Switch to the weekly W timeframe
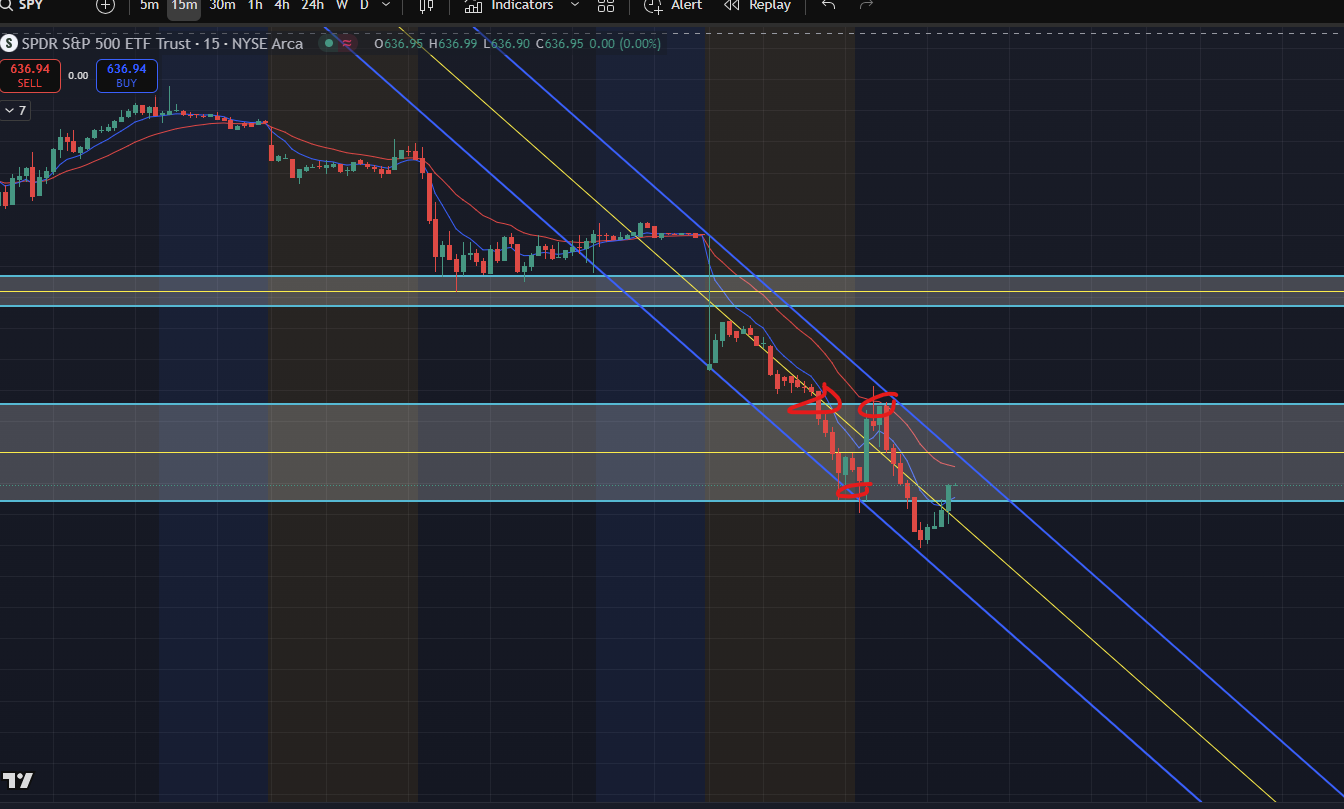 tap(342, 5)
